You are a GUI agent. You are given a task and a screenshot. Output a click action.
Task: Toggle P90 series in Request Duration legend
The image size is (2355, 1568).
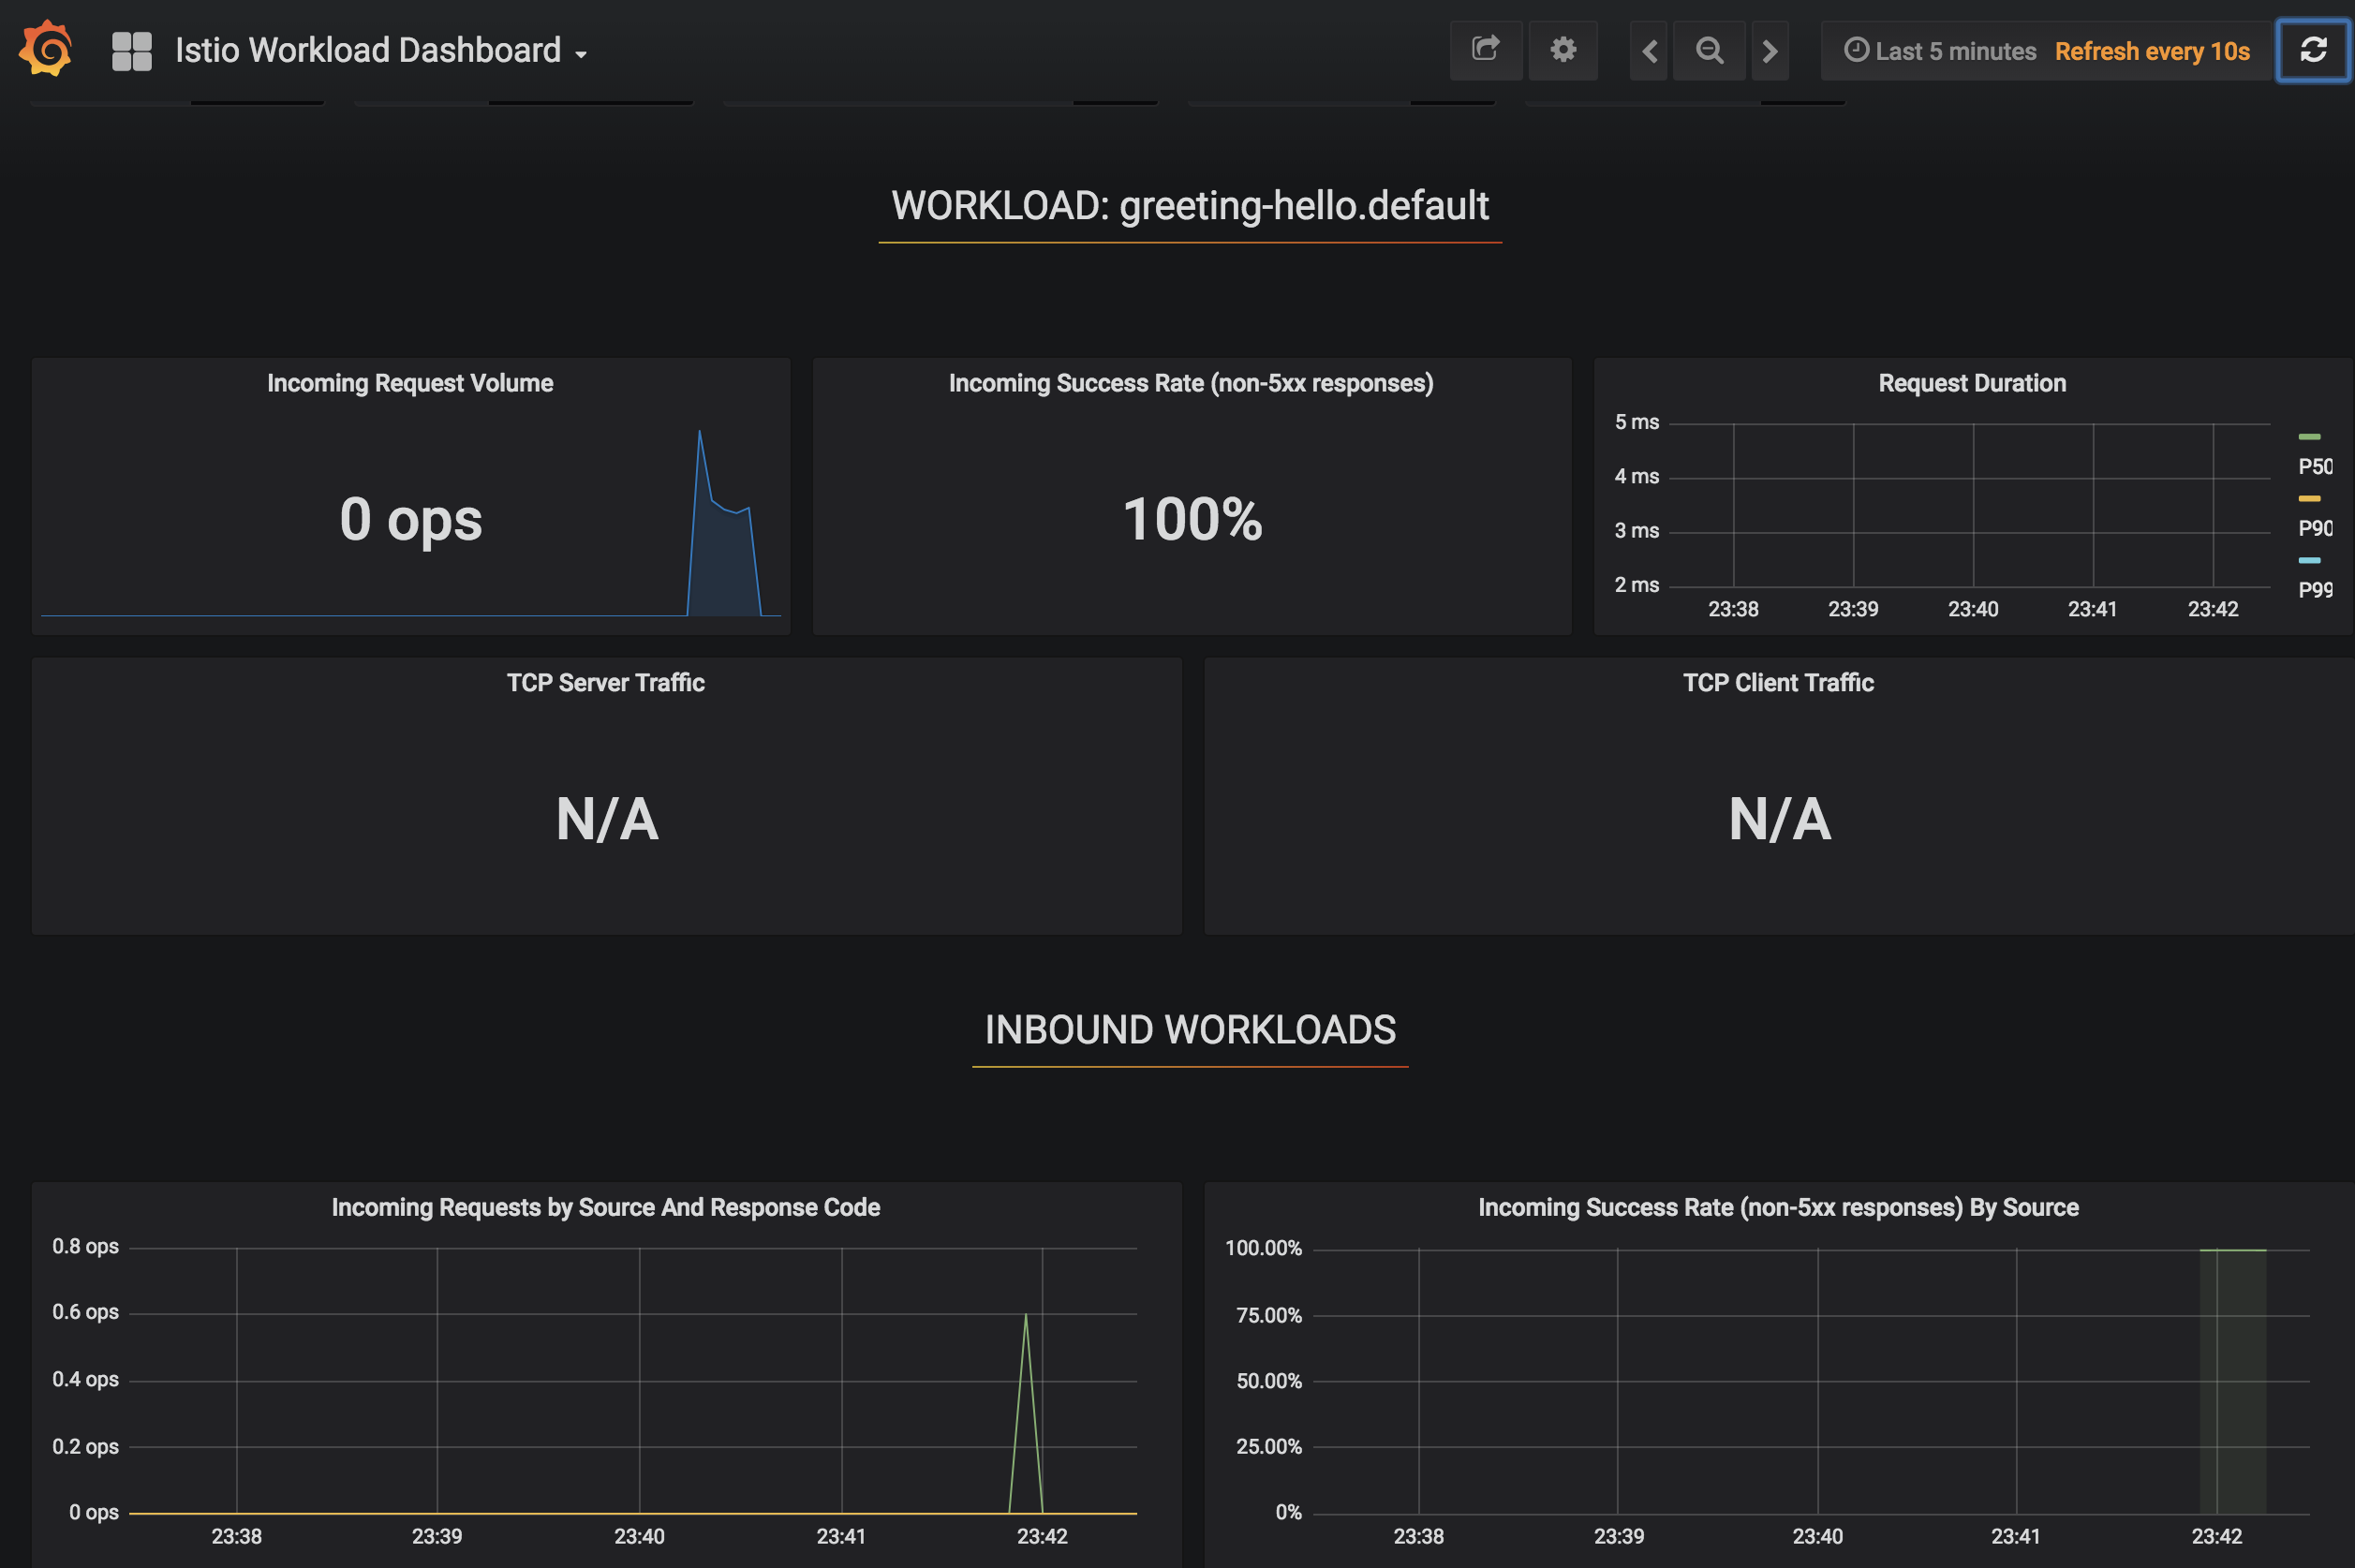2314,528
